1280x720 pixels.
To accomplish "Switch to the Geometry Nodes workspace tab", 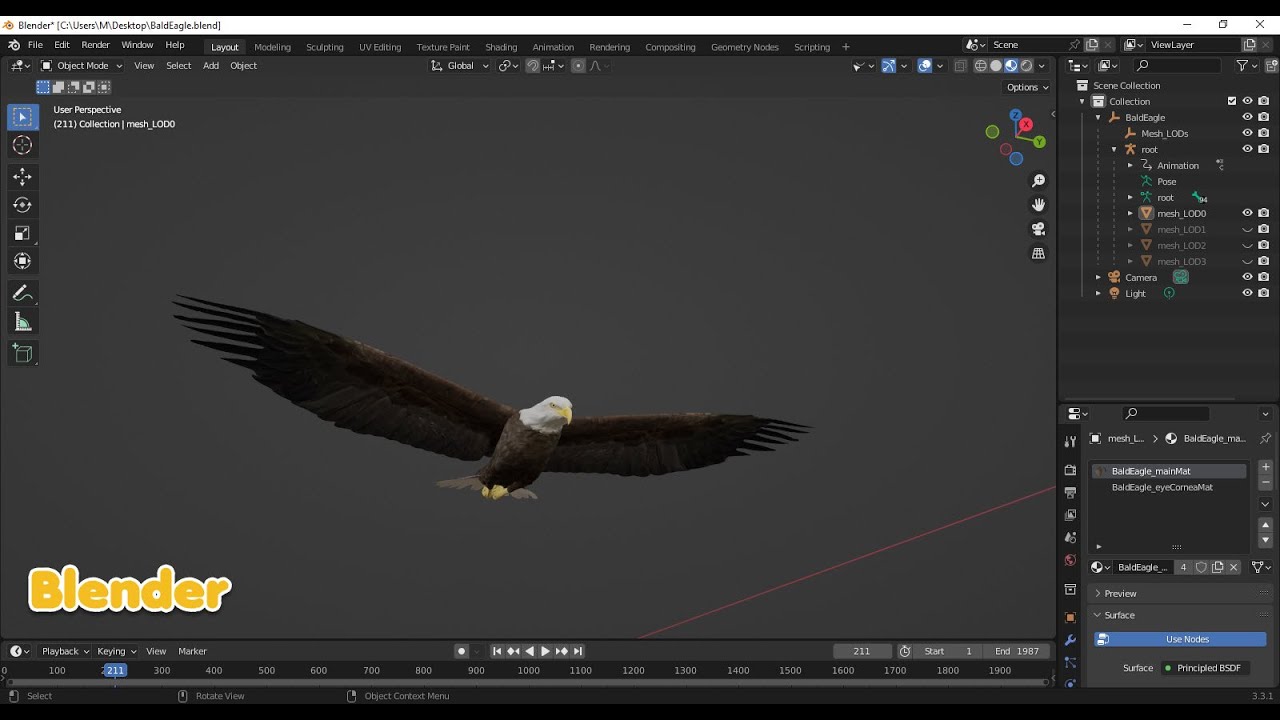I will tap(744, 47).
